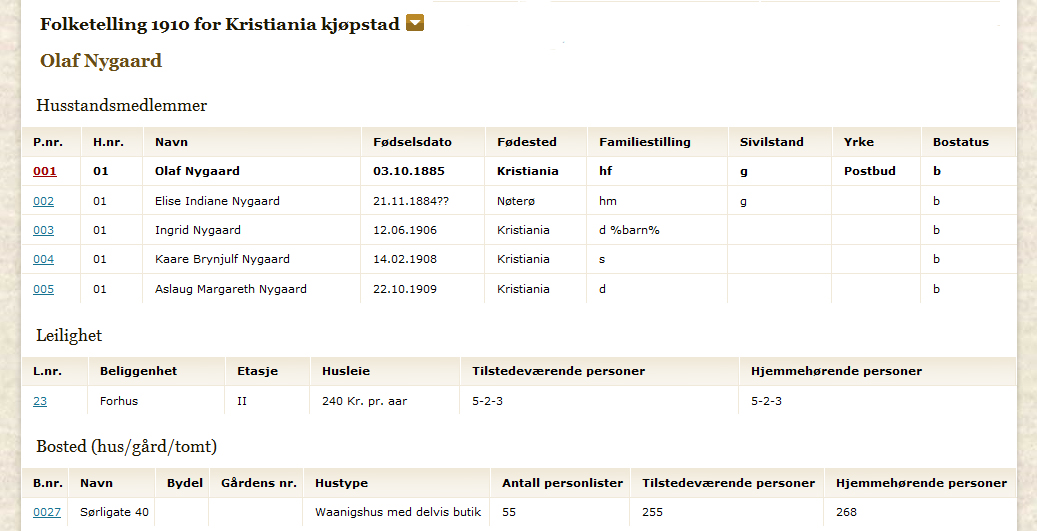Screen dimensions: 1037x531
Task: Click the Antall personlister column header
Action: point(562,483)
